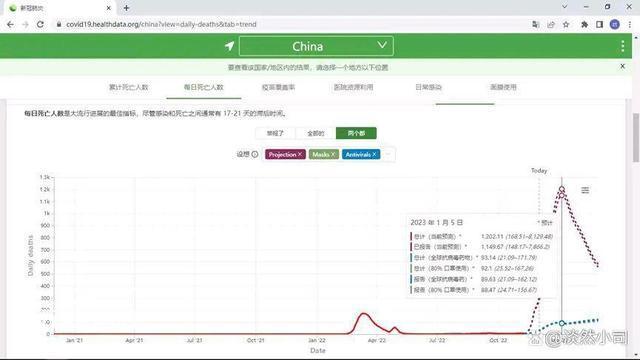Screen dimensions: 640x360
Task: Remove the Masks scenario tag
Action: point(333,154)
